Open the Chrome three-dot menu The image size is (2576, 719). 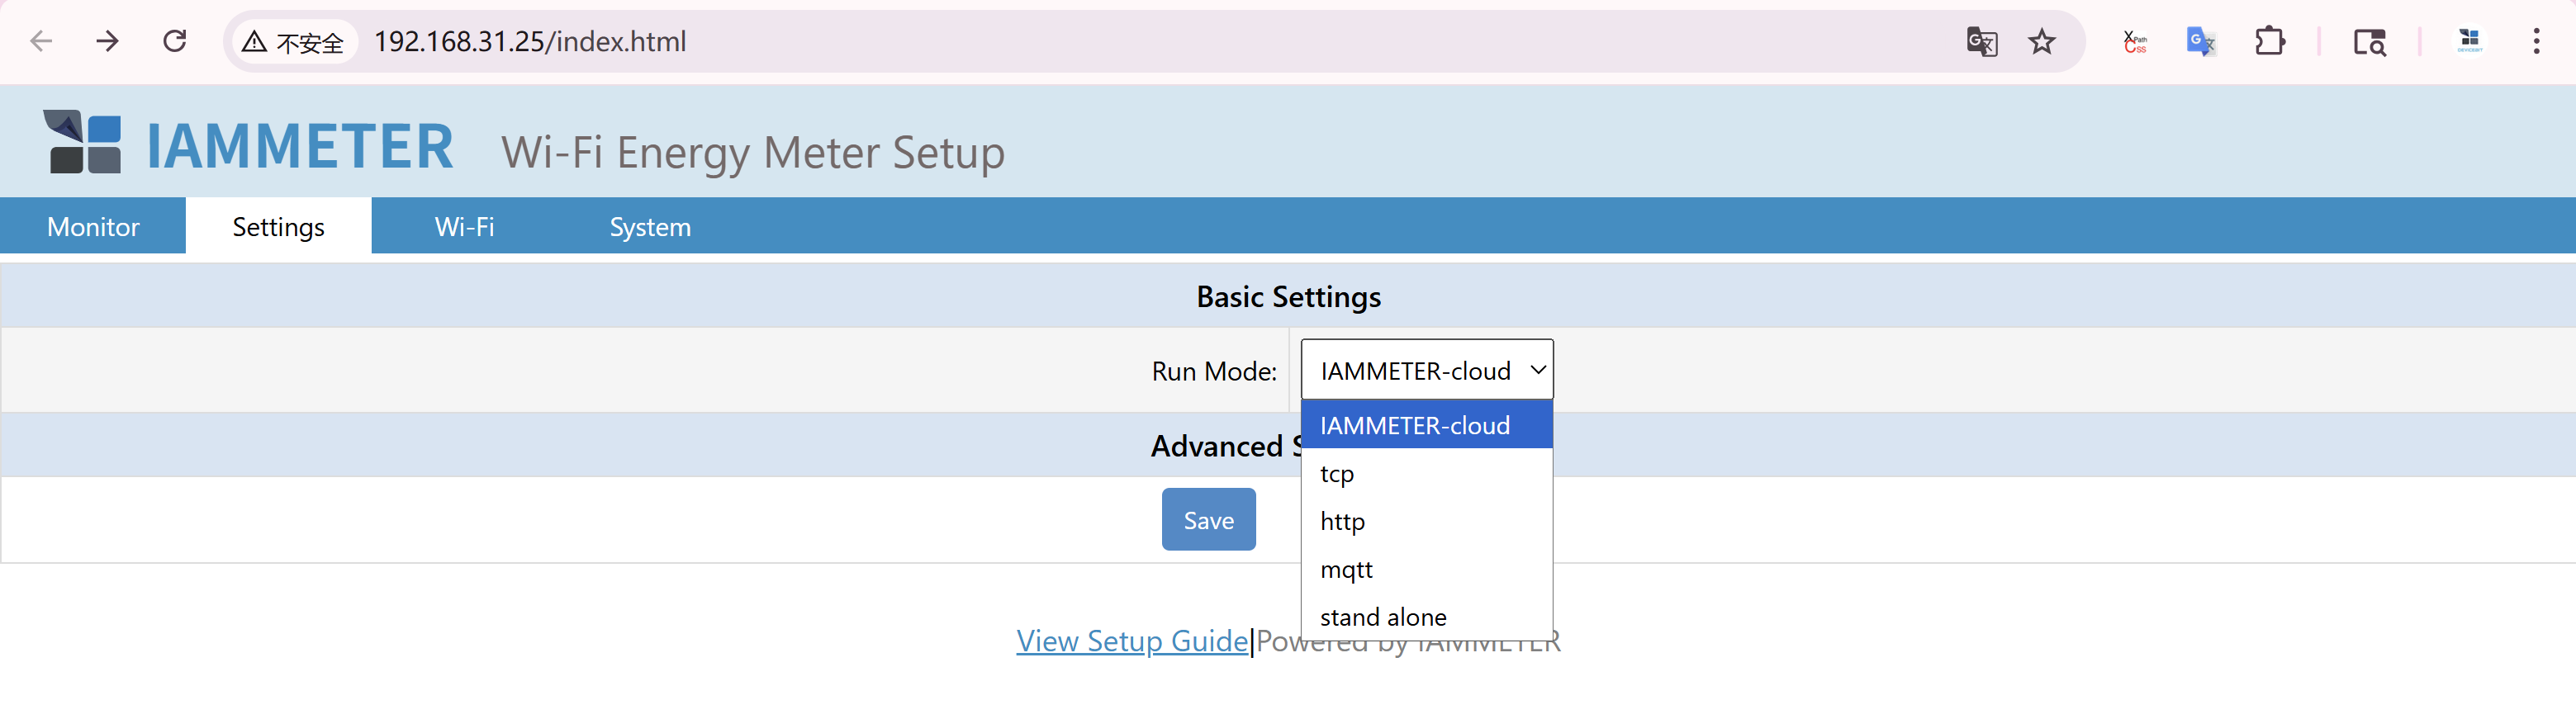2536,42
